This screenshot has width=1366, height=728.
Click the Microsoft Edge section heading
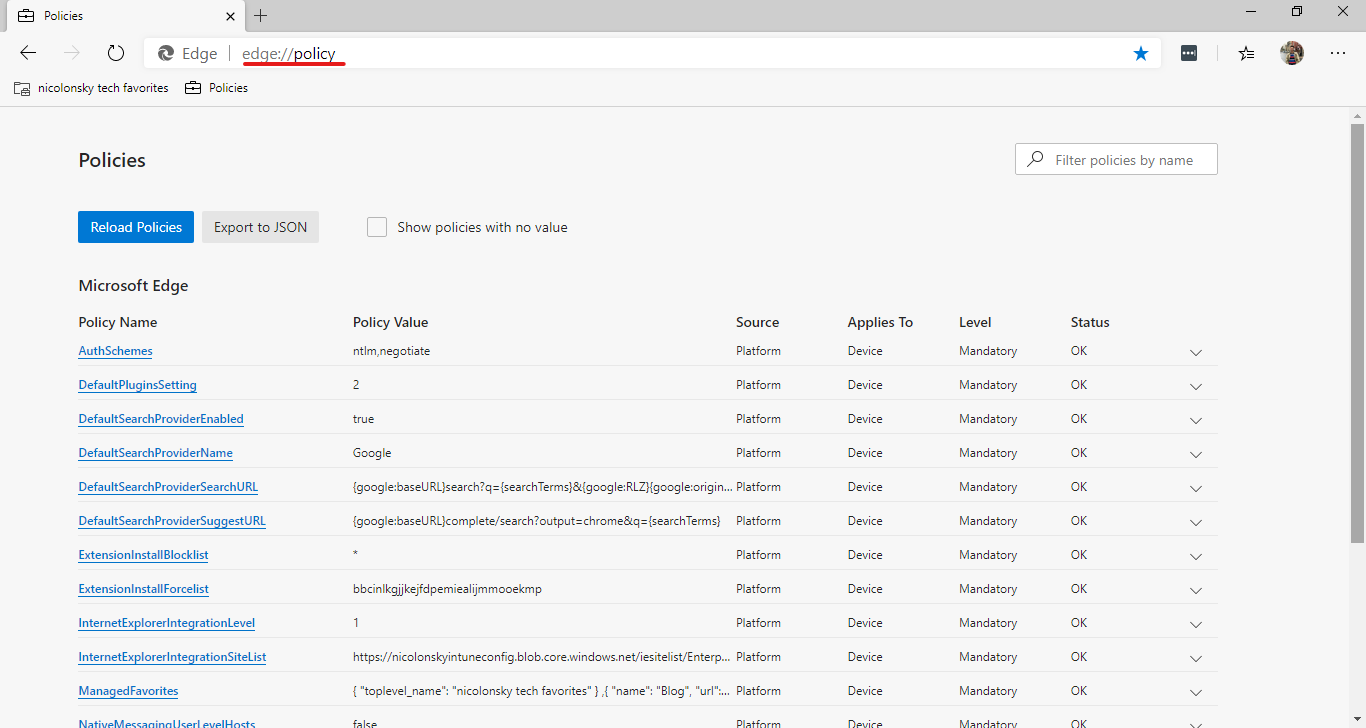(133, 286)
